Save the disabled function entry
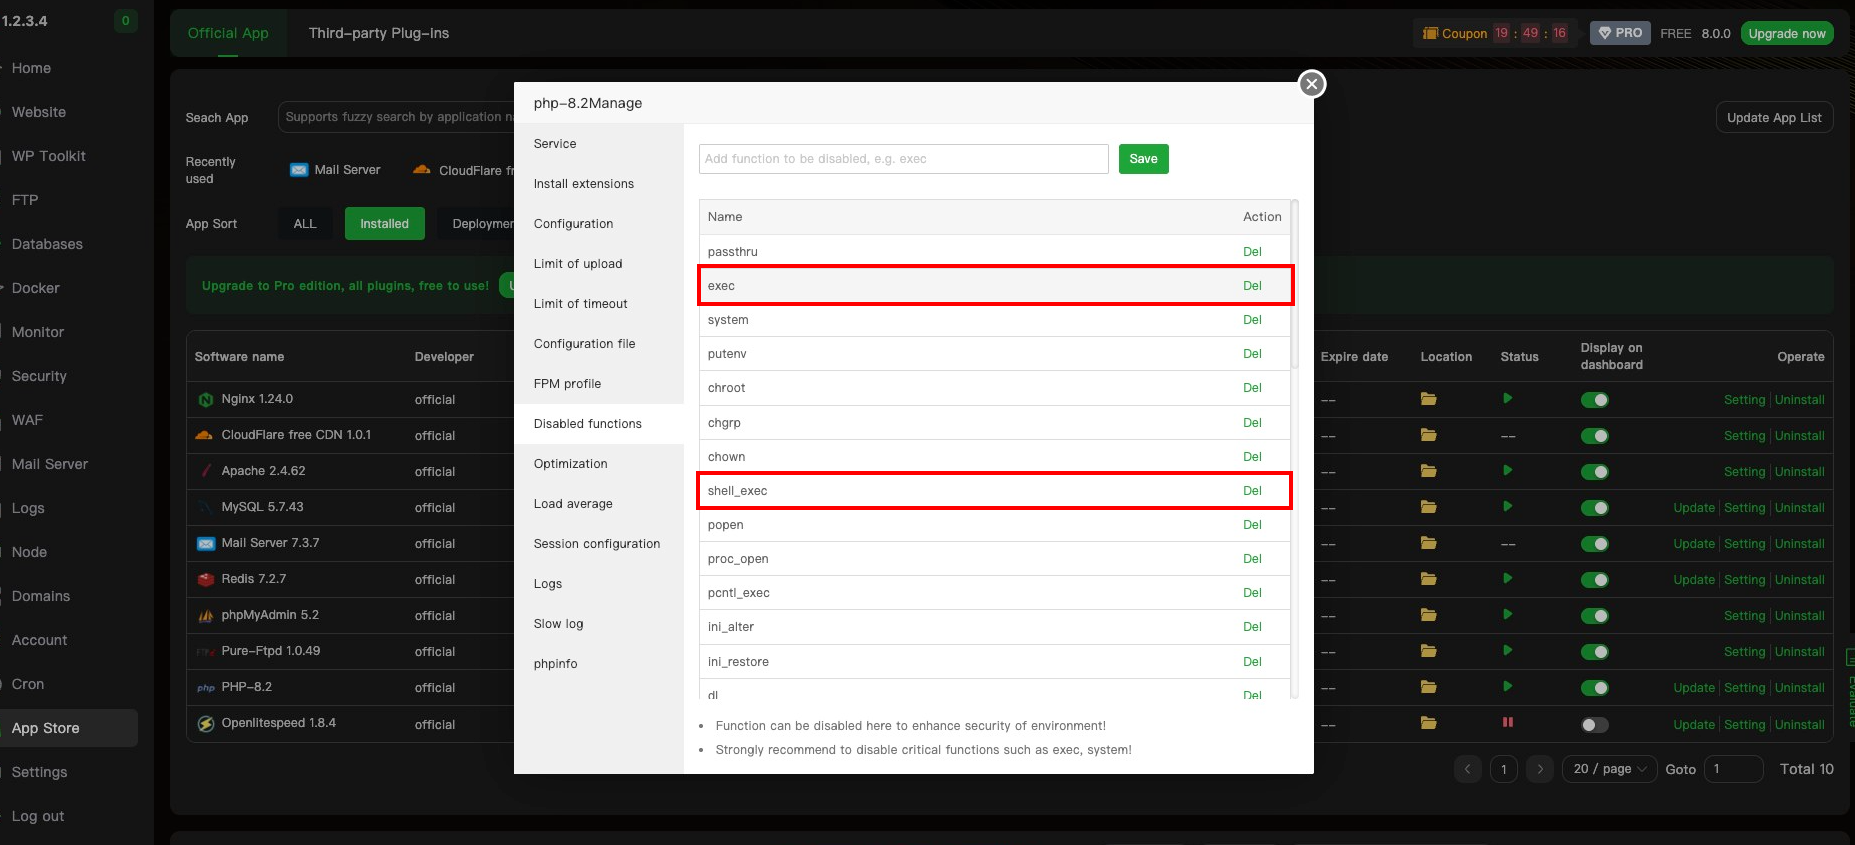 click(1143, 159)
